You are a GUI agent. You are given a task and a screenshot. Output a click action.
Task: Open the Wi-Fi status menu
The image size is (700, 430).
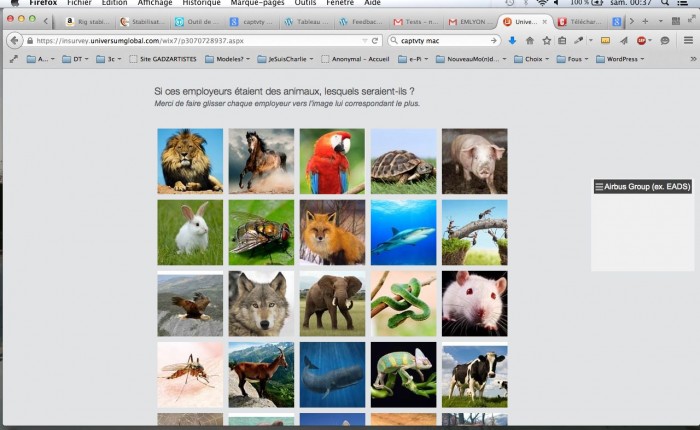point(542,3)
